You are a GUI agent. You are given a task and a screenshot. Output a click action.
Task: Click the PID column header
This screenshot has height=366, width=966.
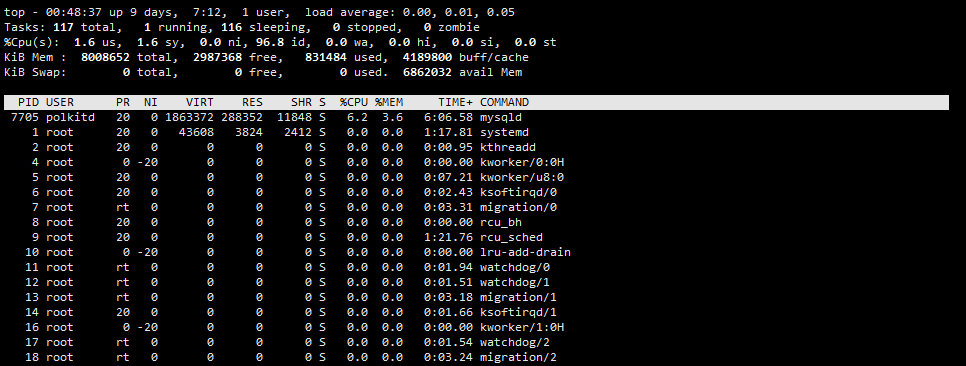(x=28, y=102)
